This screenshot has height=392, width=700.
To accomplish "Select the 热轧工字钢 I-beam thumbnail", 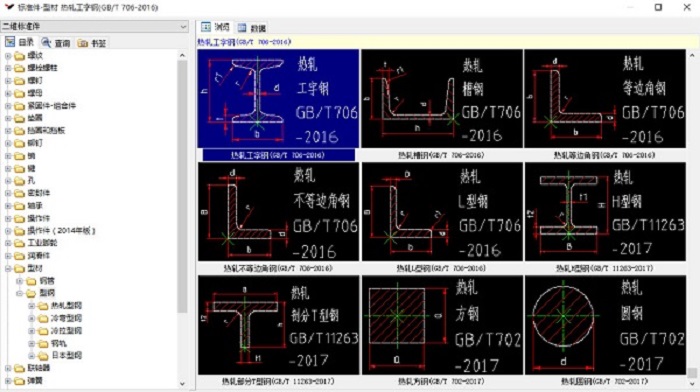I will tap(278, 99).
